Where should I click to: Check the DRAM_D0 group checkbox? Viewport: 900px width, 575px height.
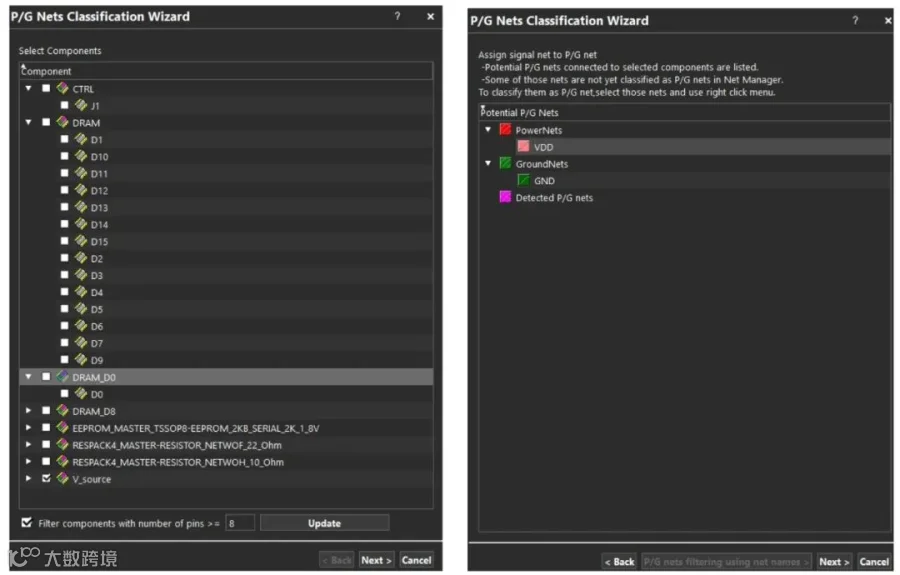click(x=46, y=376)
